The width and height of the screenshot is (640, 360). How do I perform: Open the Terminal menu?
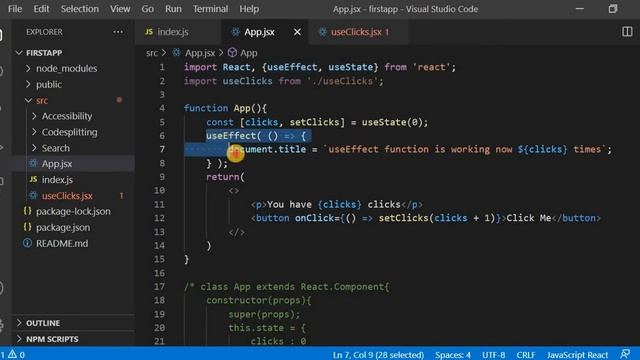[x=211, y=9]
